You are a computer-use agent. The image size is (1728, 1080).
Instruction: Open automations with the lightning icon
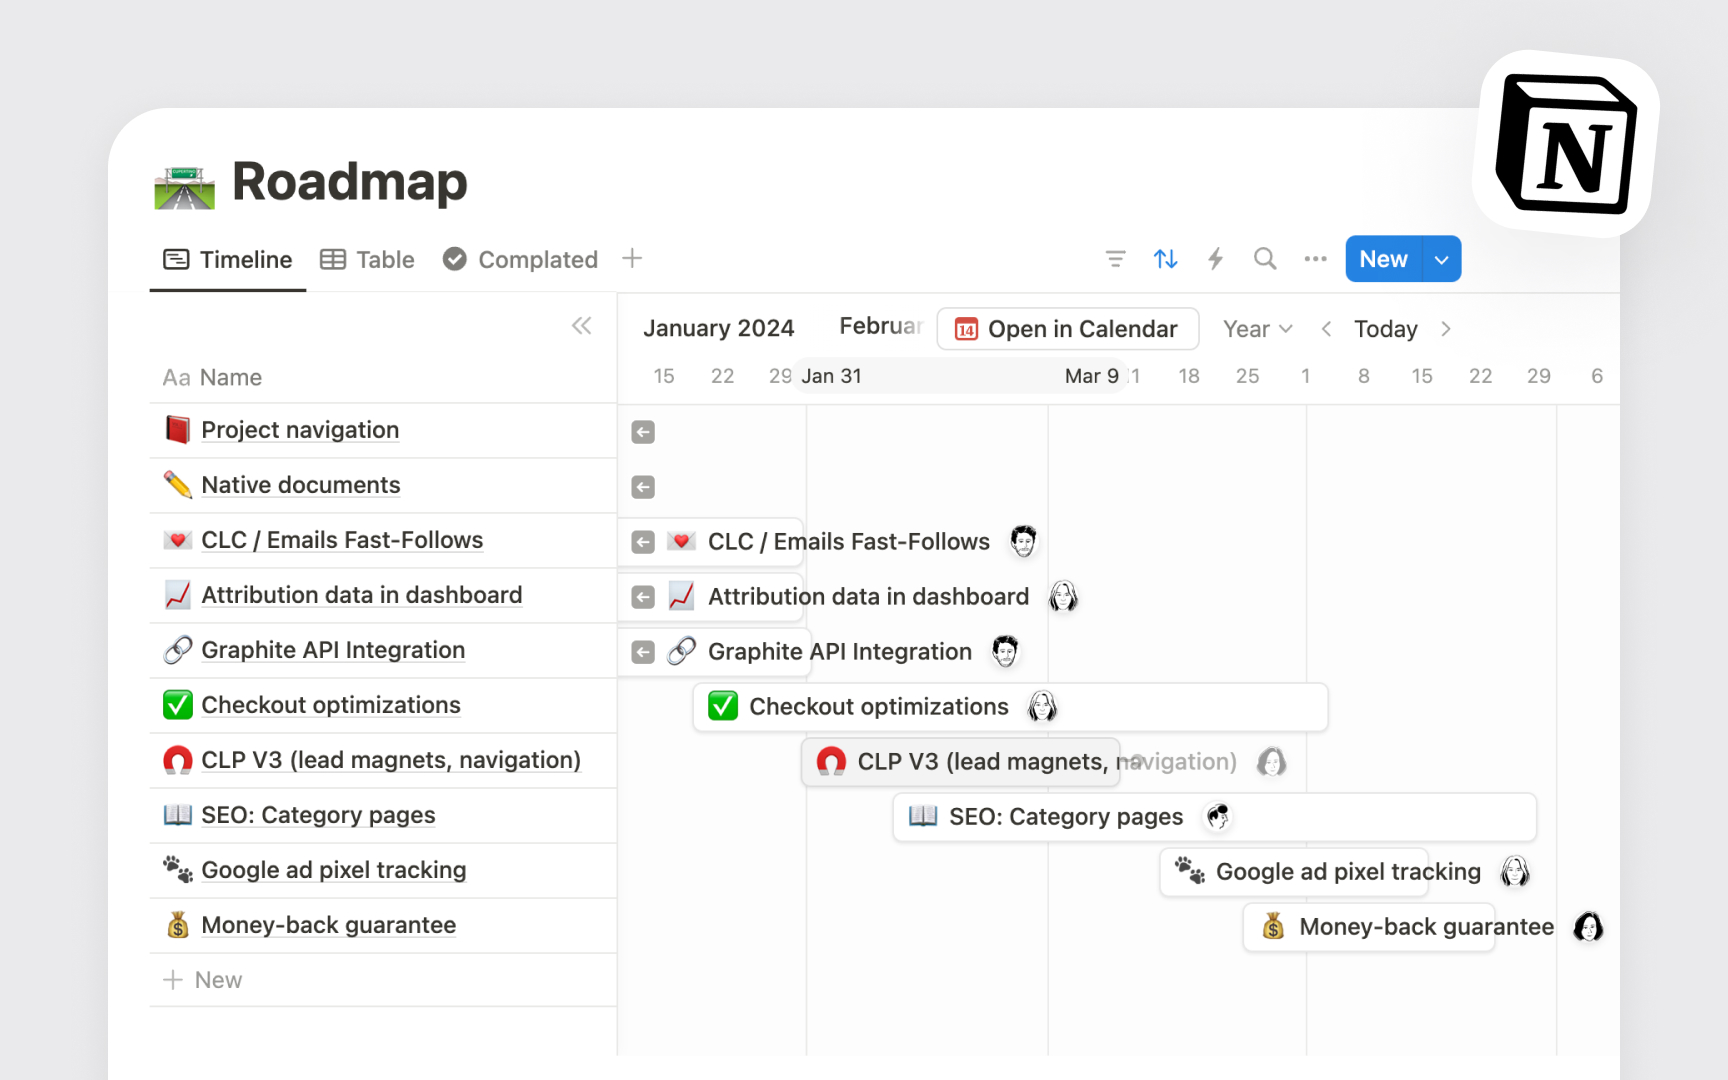point(1215,258)
